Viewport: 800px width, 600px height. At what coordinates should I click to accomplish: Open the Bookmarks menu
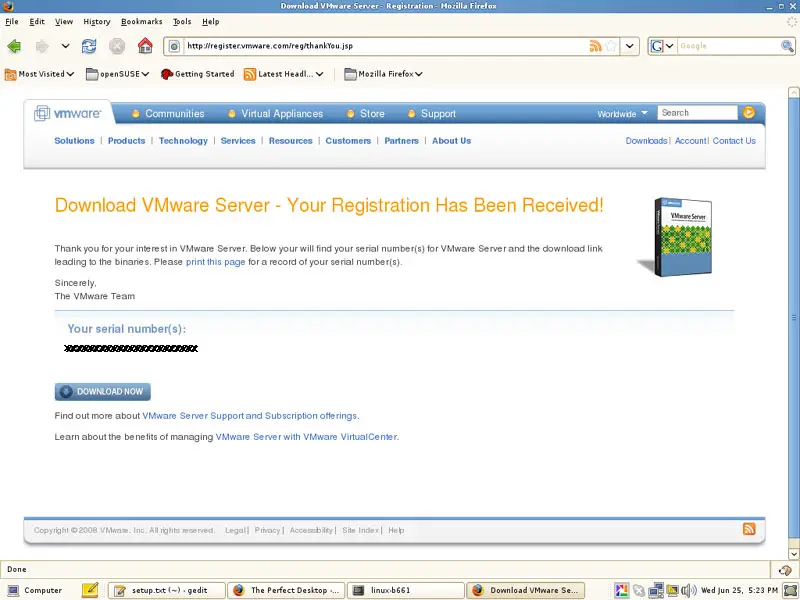141,21
